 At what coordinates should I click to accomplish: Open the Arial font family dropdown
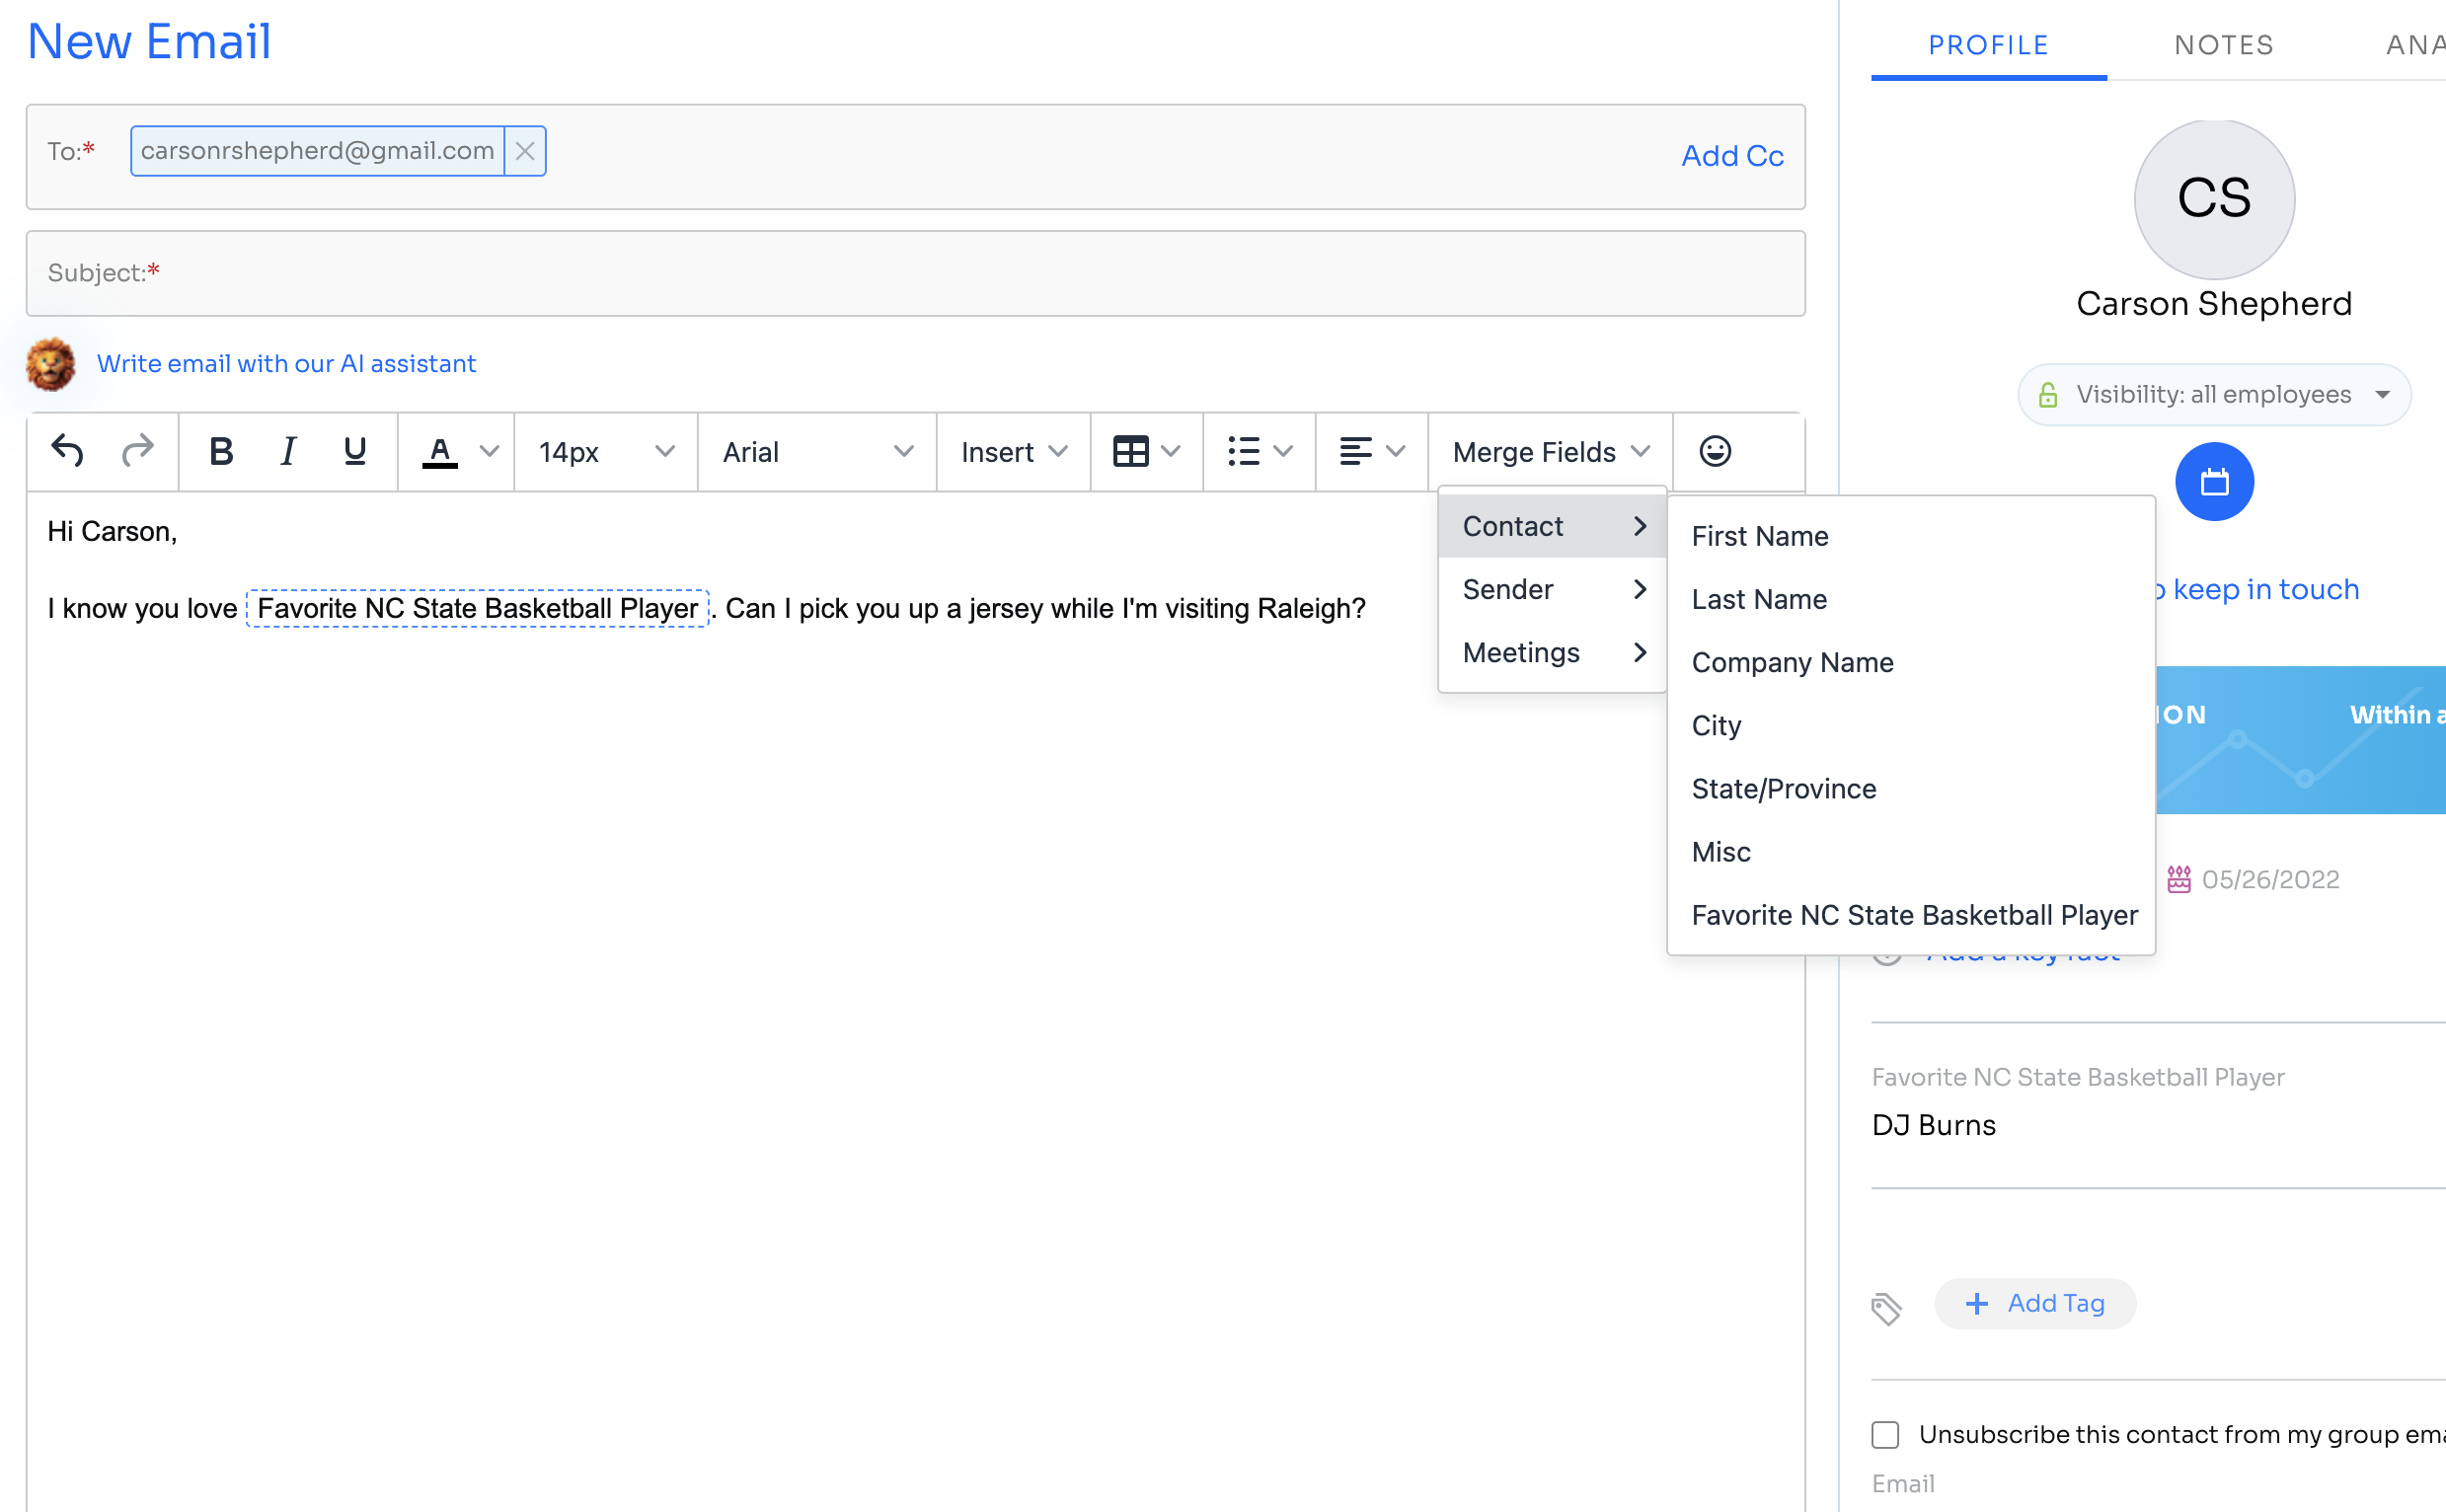click(x=817, y=452)
